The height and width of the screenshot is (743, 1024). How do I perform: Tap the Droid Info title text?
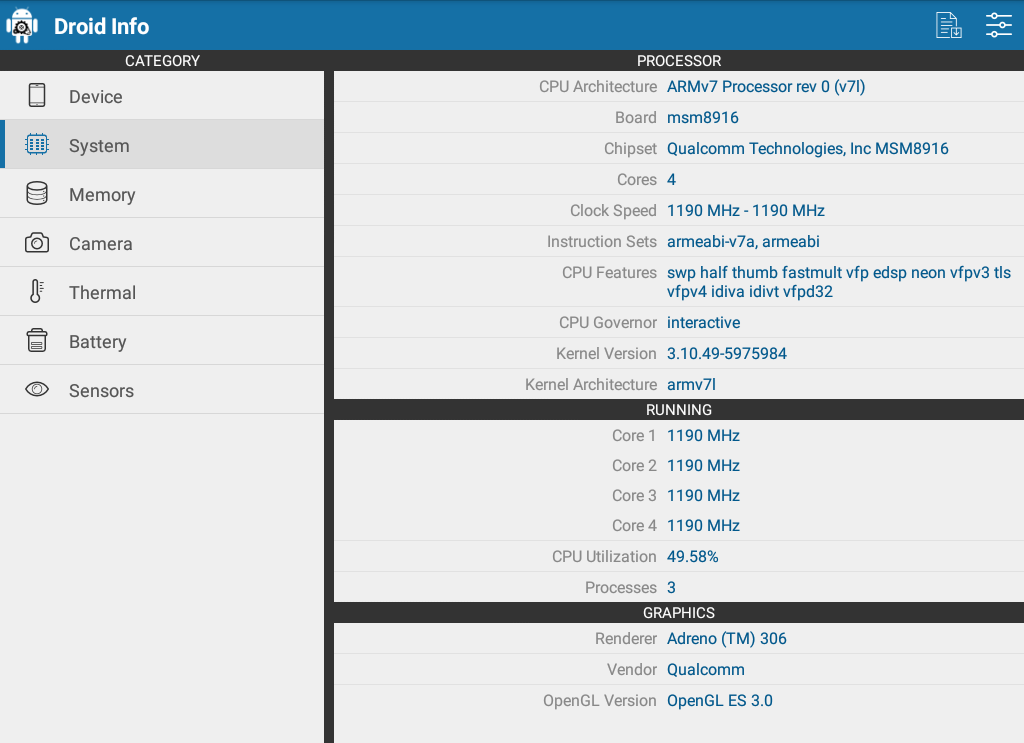coord(101,26)
